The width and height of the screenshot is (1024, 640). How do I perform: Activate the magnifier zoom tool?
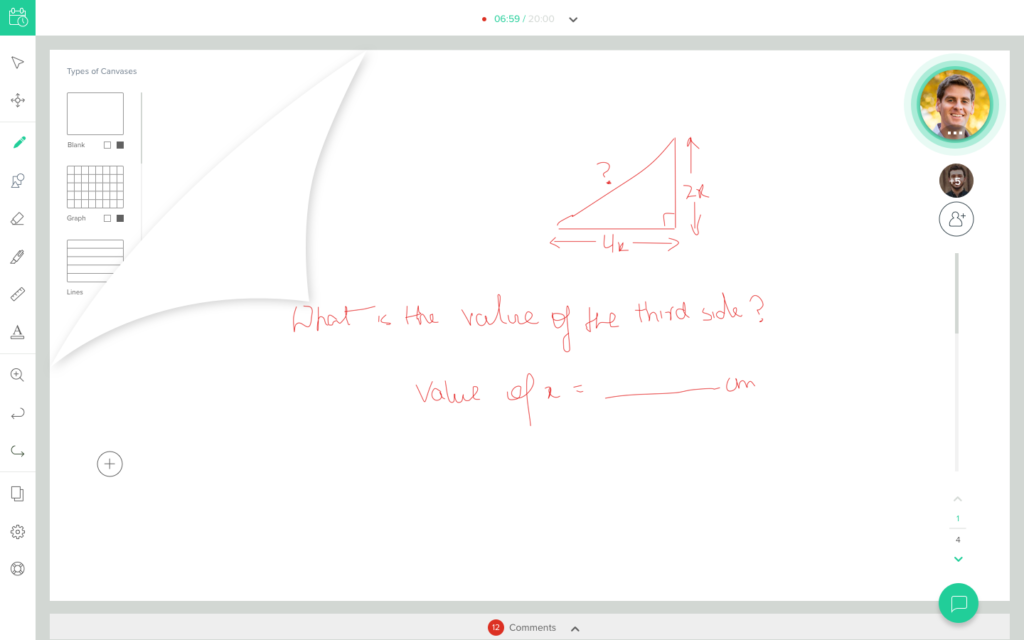coord(17,374)
